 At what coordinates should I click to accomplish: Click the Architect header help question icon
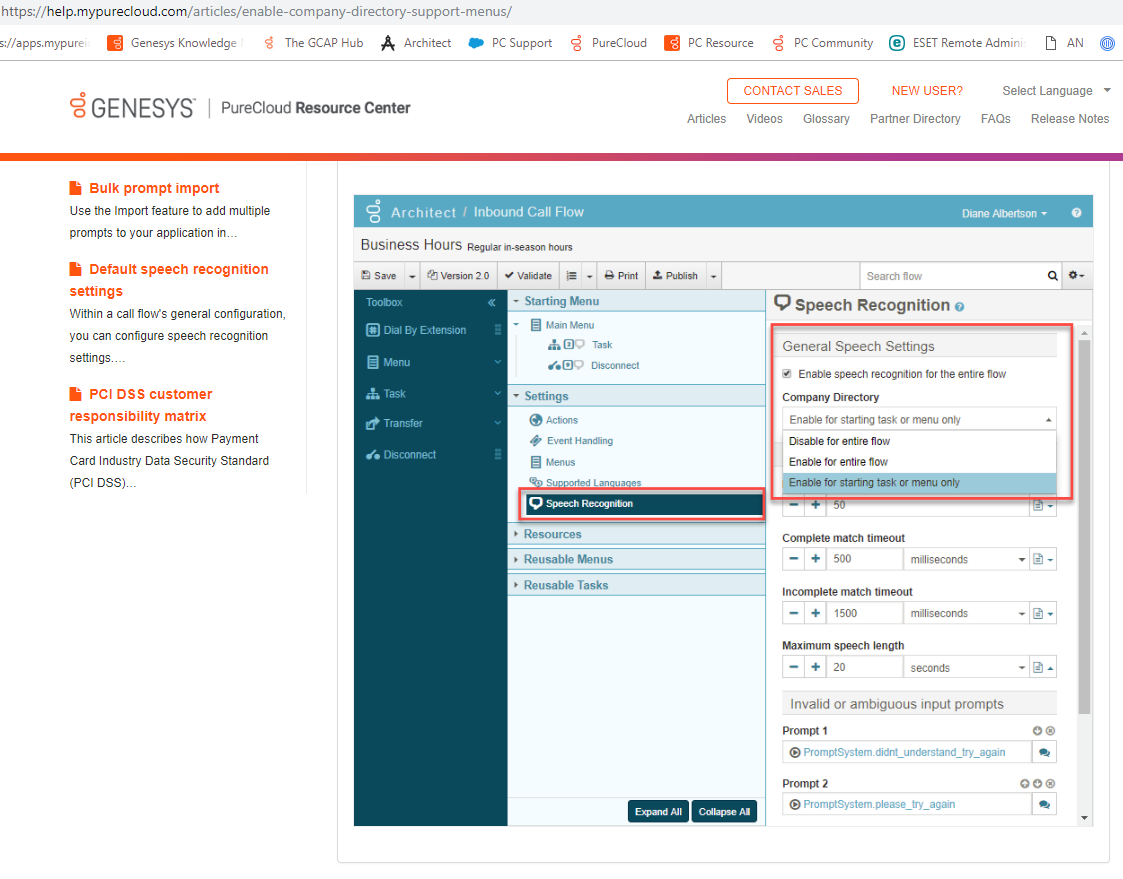coord(1076,213)
